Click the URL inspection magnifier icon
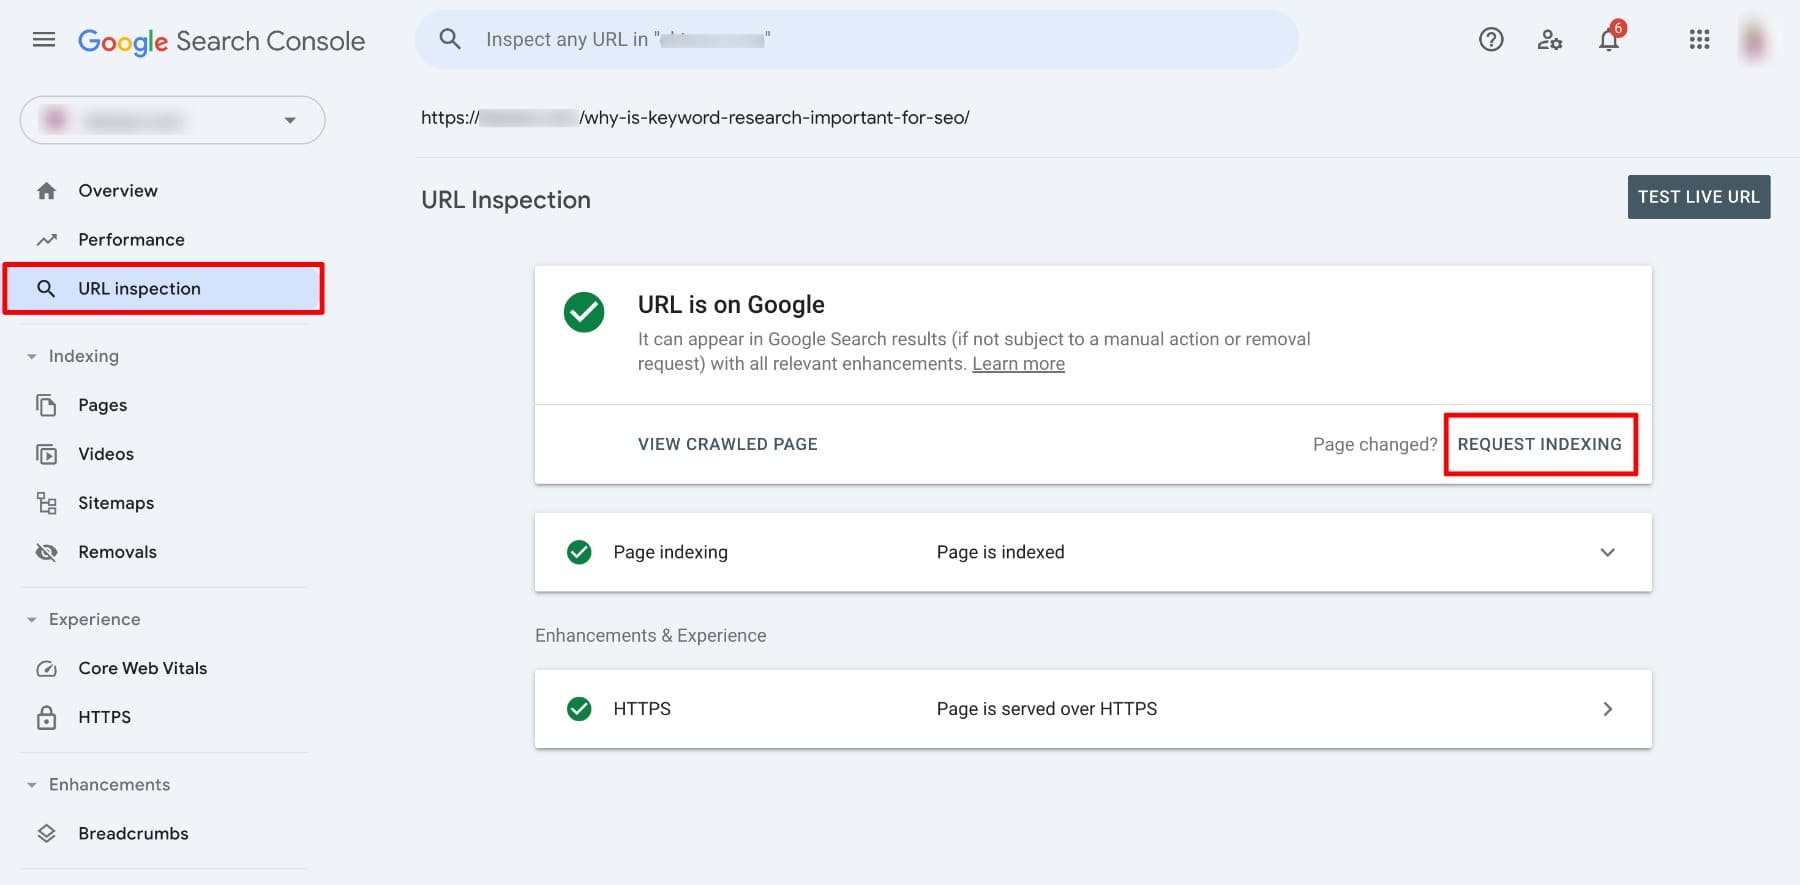This screenshot has width=1800, height=885. click(46, 289)
